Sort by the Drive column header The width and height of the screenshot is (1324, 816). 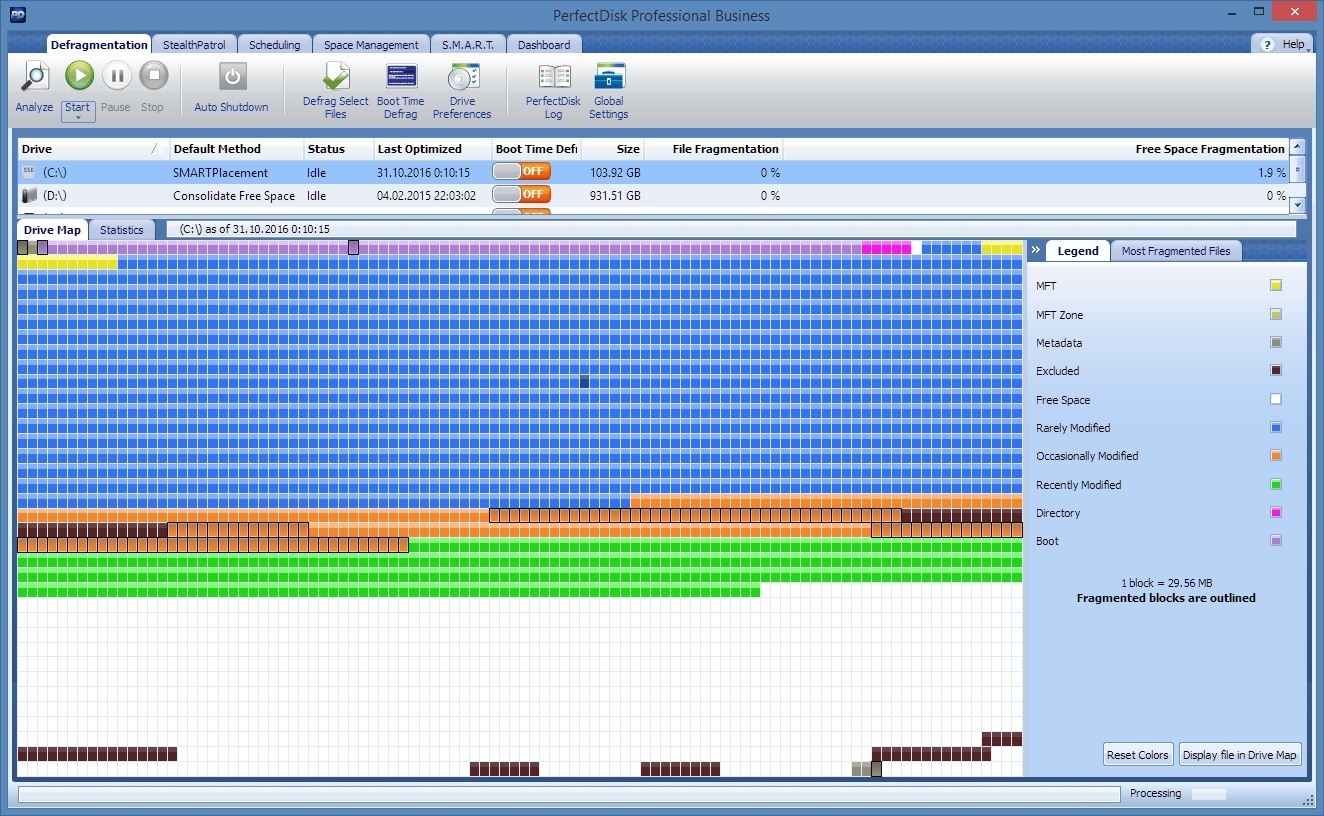[x=93, y=149]
